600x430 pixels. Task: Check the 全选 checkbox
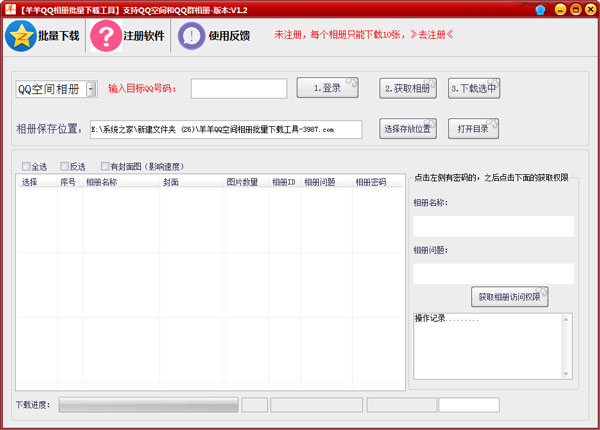(x=26, y=166)
